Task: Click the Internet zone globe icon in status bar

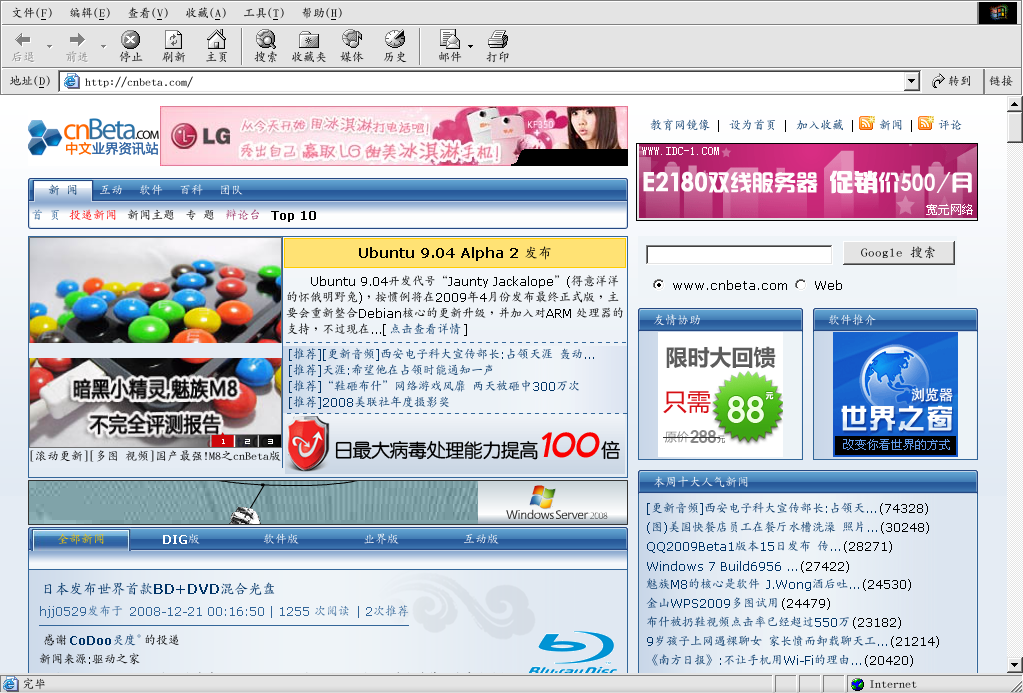Action: tap(857, 684)
